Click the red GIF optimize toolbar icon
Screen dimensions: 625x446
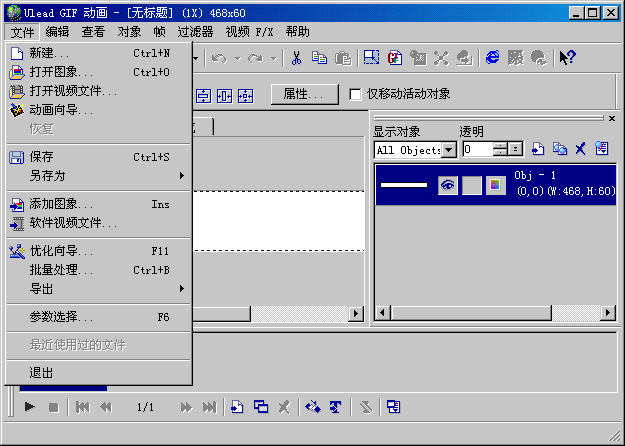pos(395,58)
